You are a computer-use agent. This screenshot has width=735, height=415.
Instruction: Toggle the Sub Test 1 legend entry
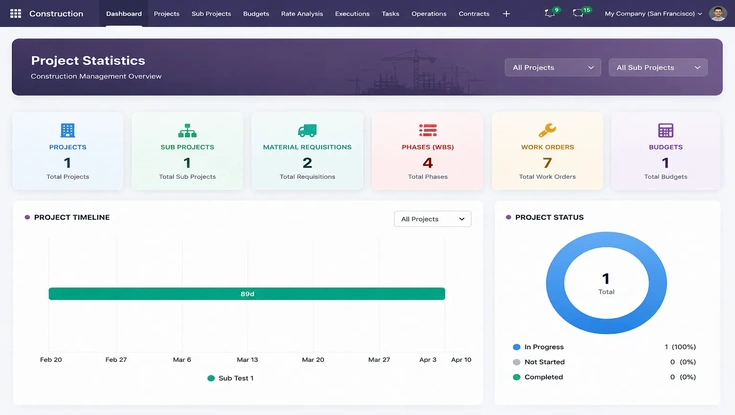click(x=230, y=378)
